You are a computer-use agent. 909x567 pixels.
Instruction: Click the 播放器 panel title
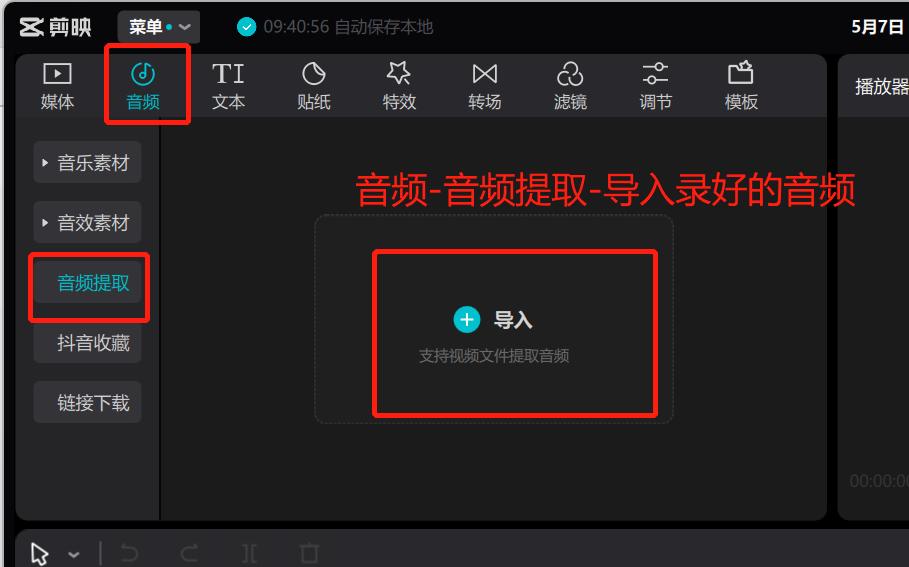(882, 87)
